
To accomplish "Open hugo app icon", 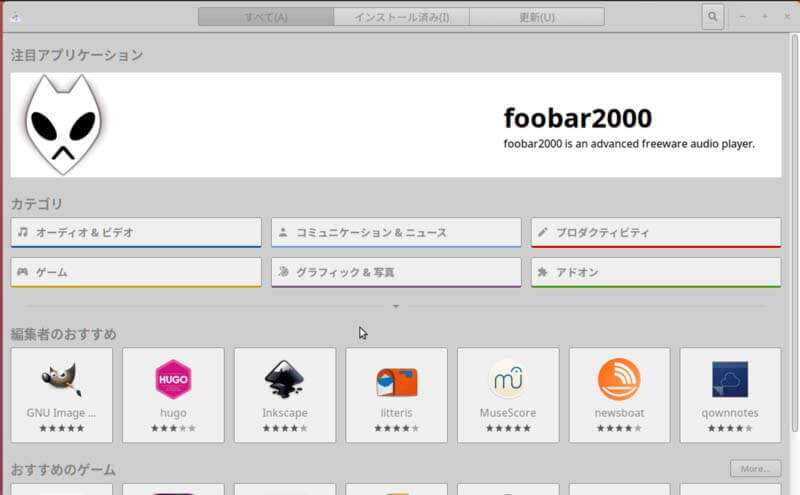I will [173, 380].
